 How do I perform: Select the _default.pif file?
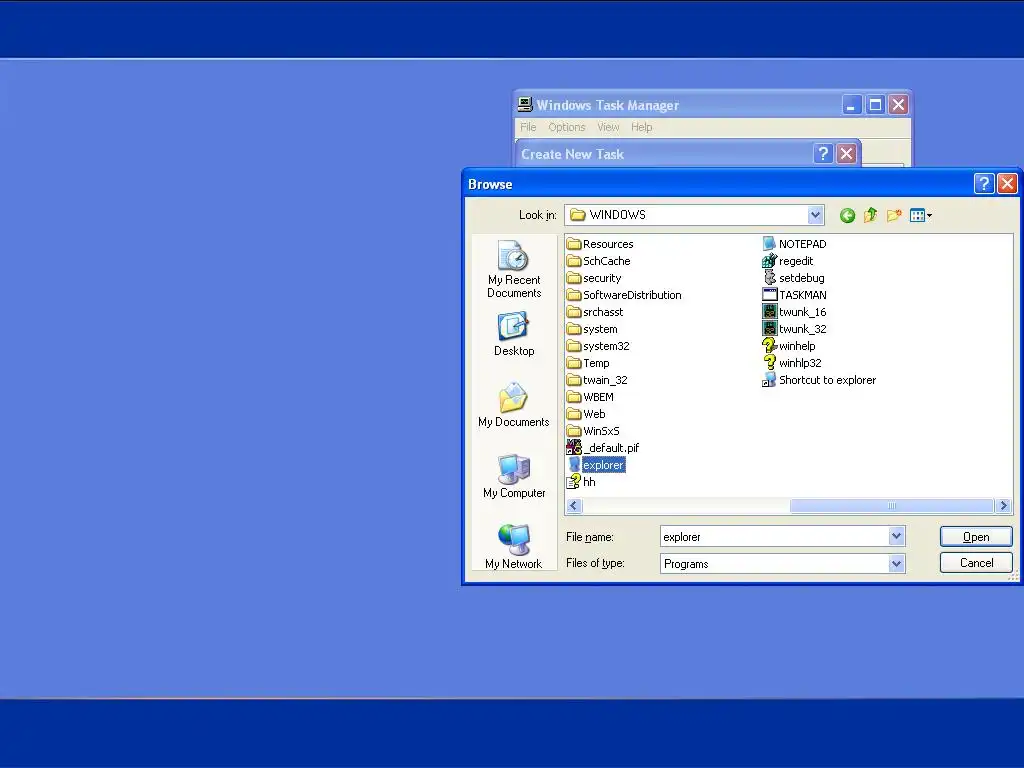coord(603,447)
